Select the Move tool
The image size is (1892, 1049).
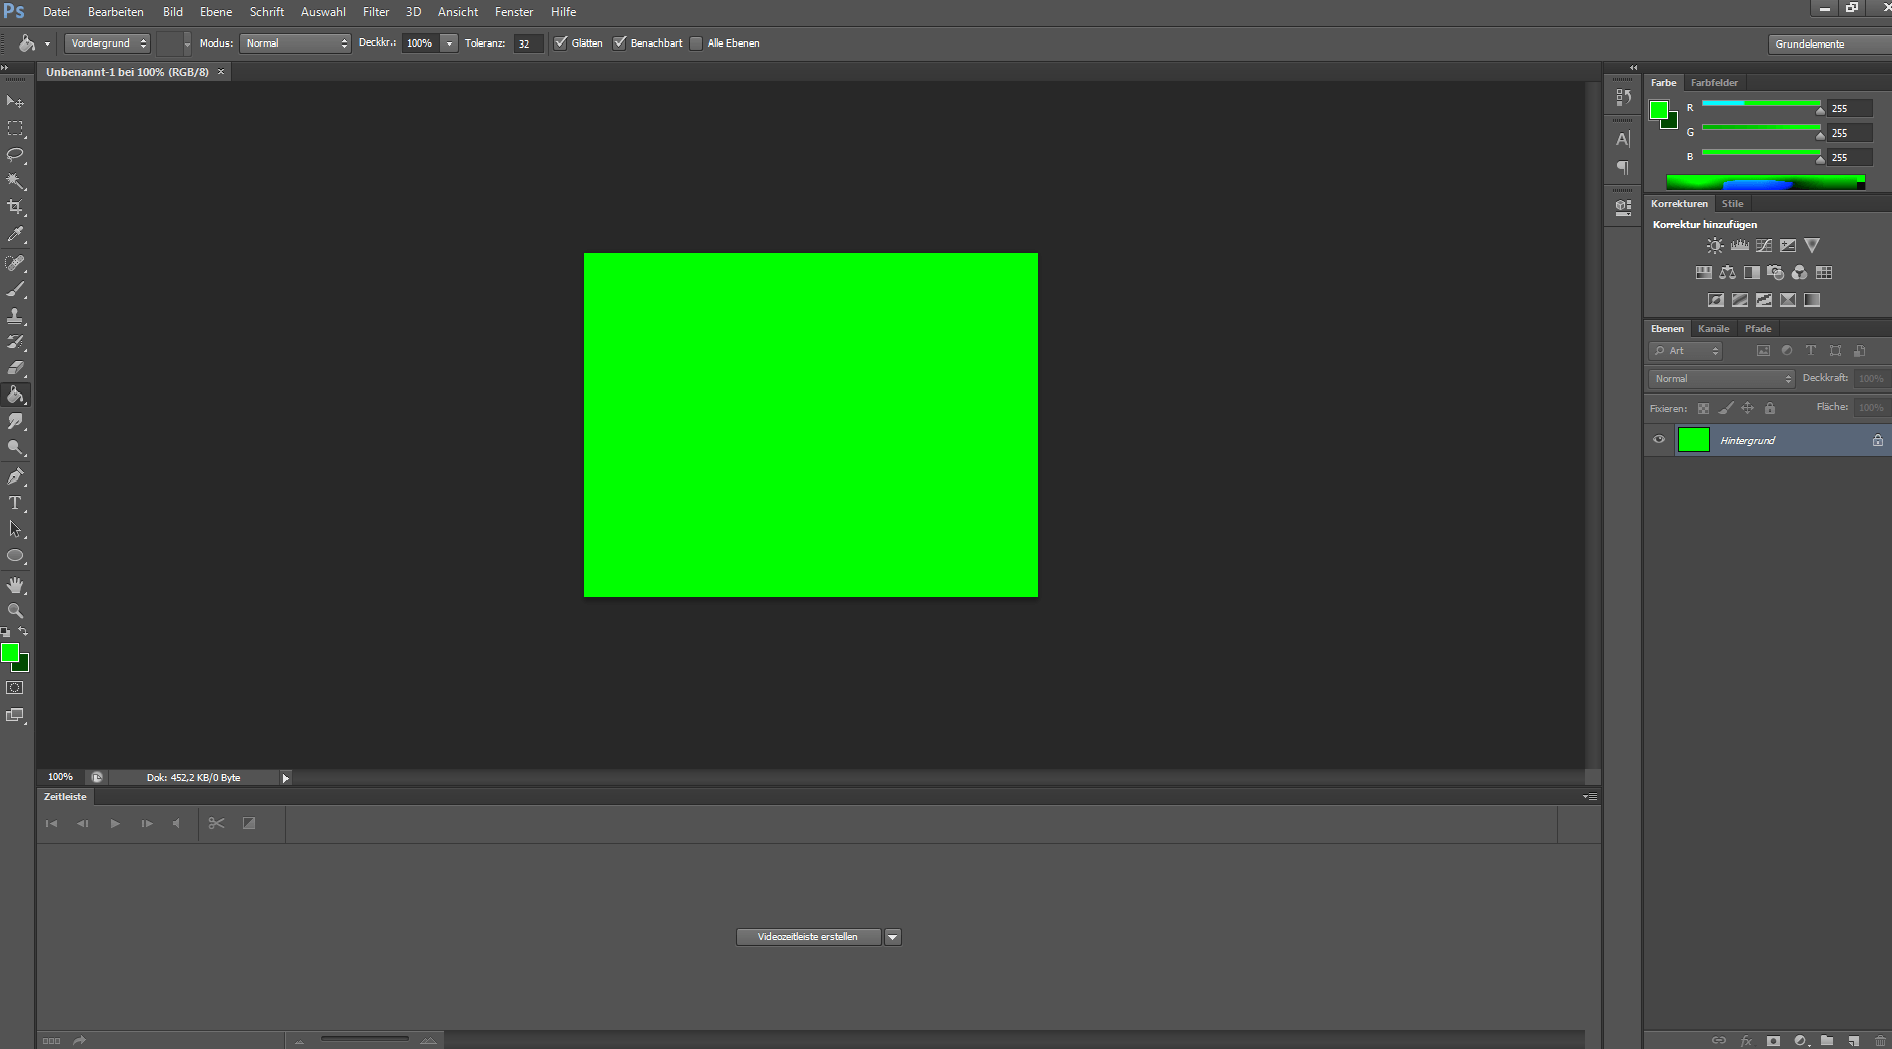click(x=15, y=102)
